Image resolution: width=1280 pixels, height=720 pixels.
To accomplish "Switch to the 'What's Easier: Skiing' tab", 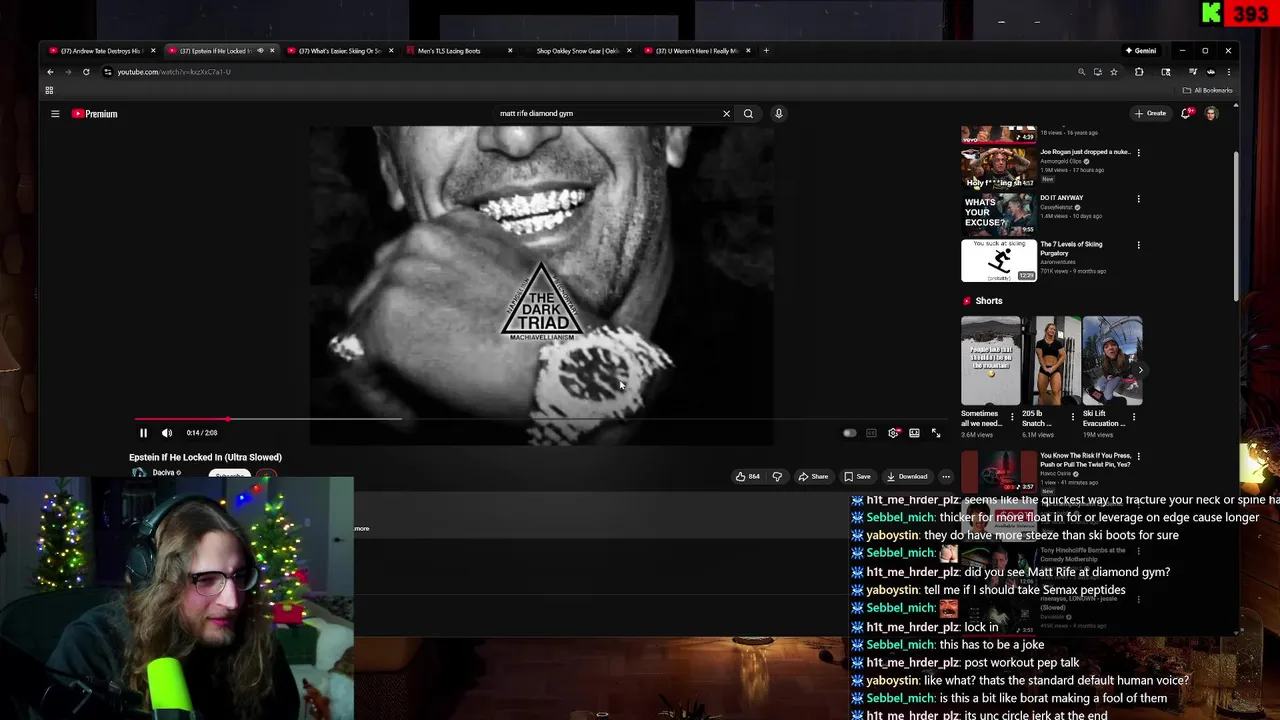I will pos(340,51).
